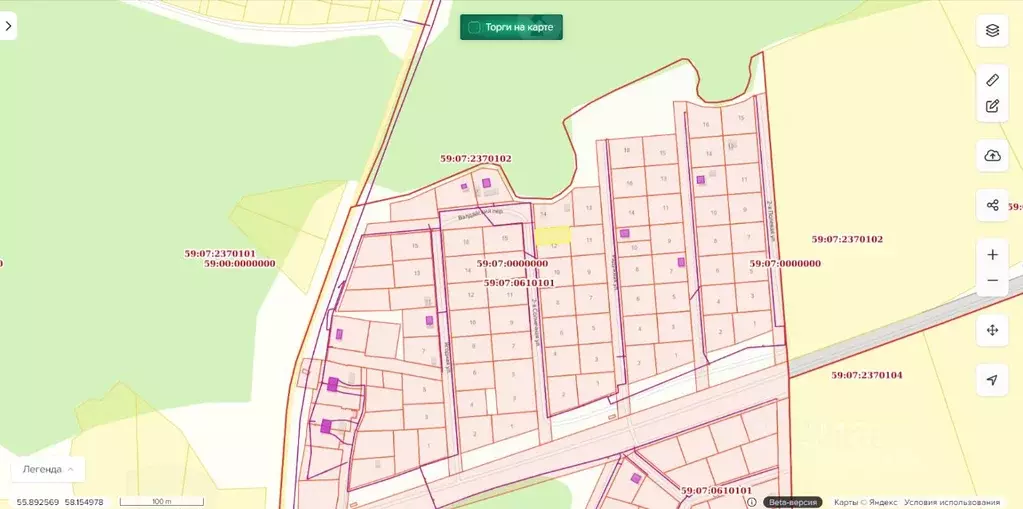Click cadastral quarter label 59:07:2370101
1023x509 pixels.
(220, 253)
